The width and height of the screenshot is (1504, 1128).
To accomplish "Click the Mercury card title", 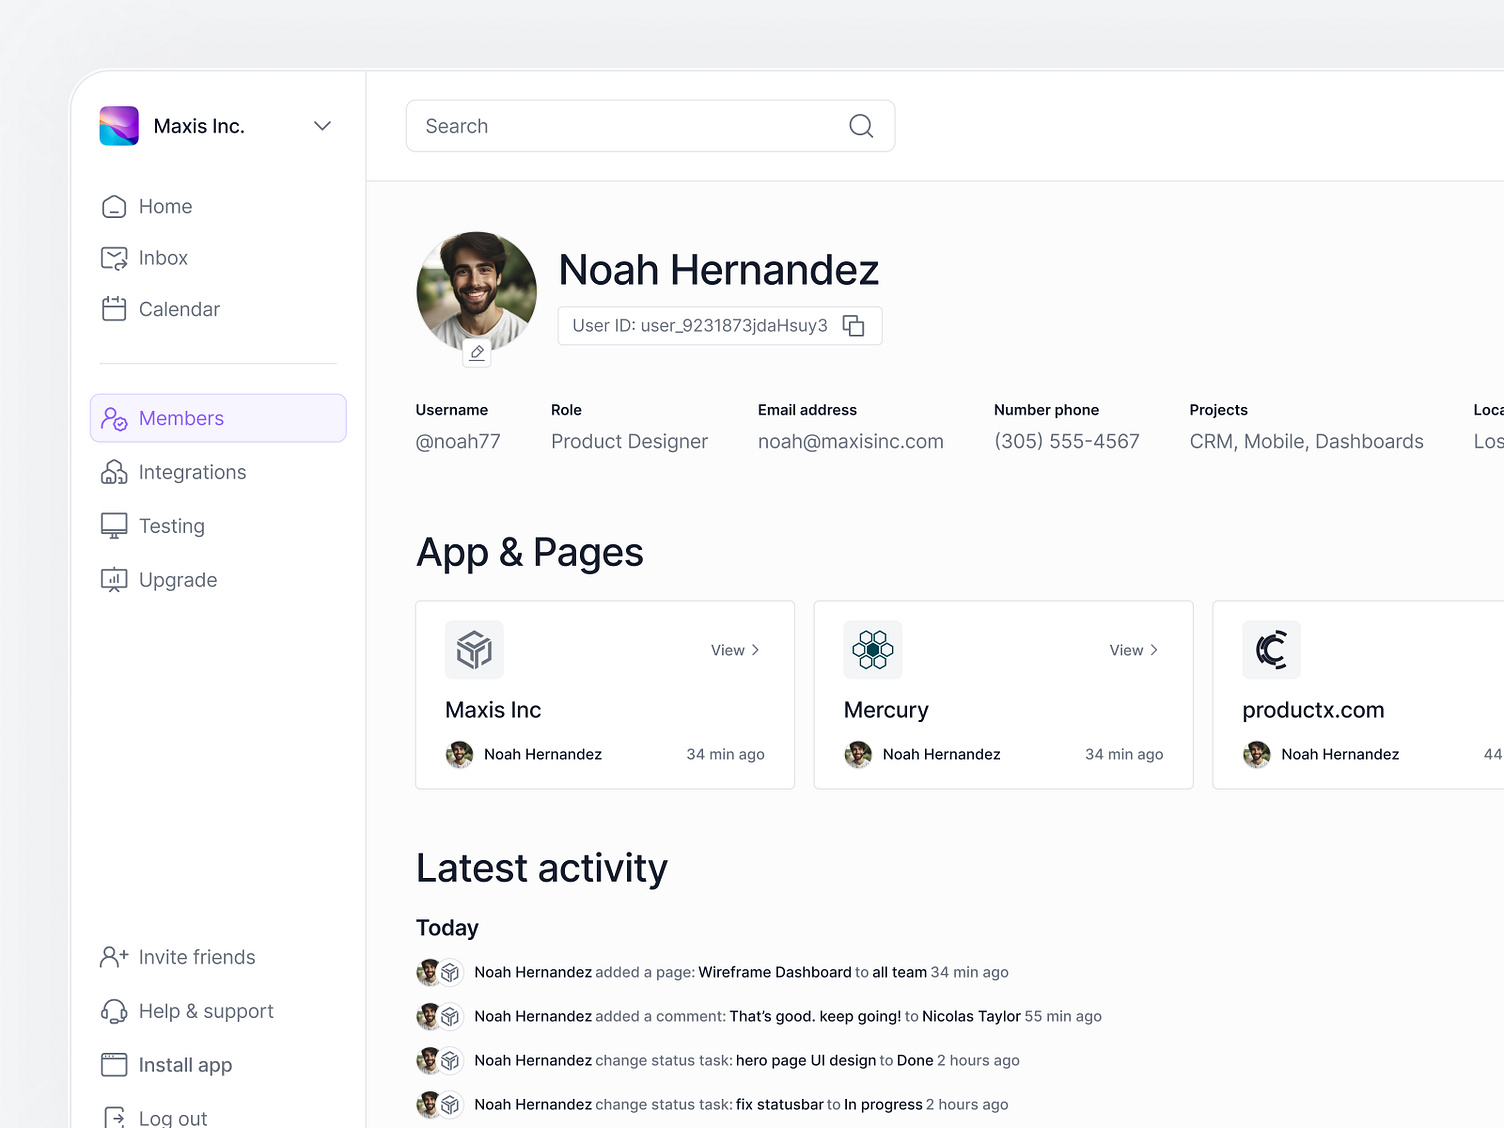I will (x=886, y=710).
